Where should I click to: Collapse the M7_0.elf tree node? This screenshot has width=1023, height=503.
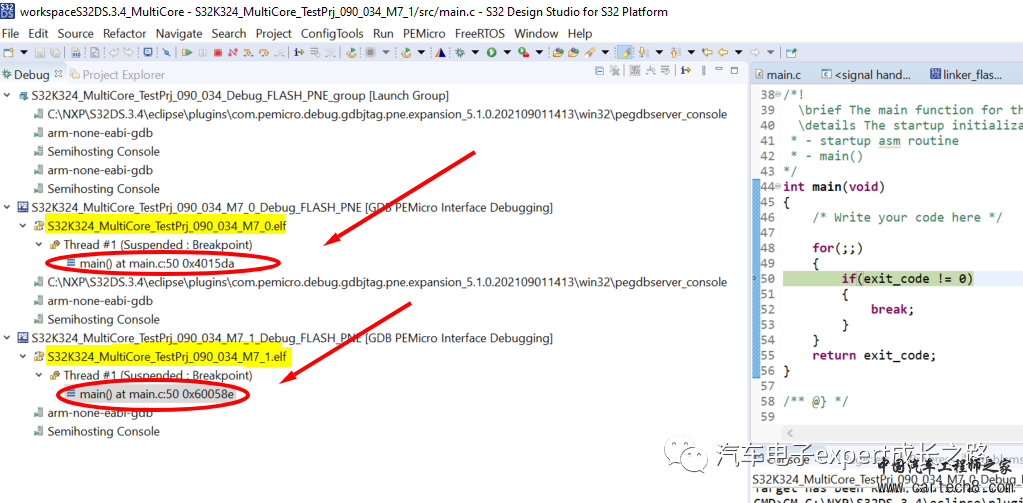coord(22,226)
